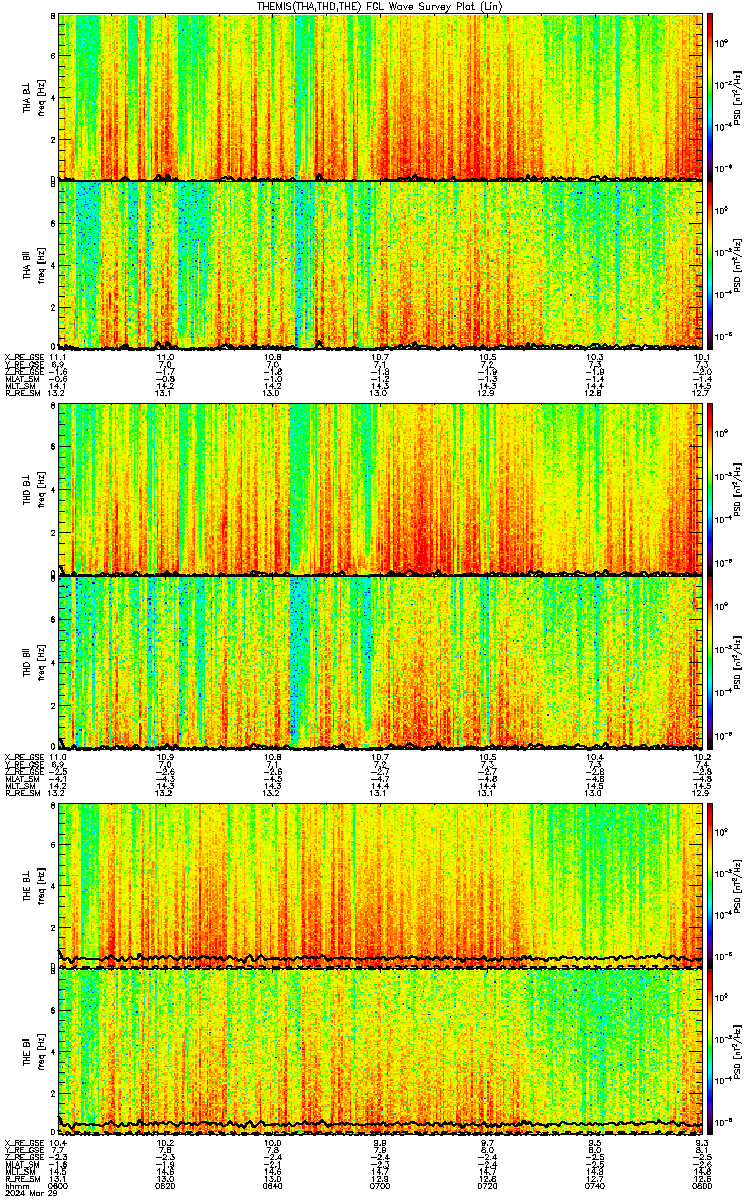This screenshot has height=1200, width=750.
Task: Click the 'THA B⊥ freq [Hz]' axis label
Action: coord(33,97)
